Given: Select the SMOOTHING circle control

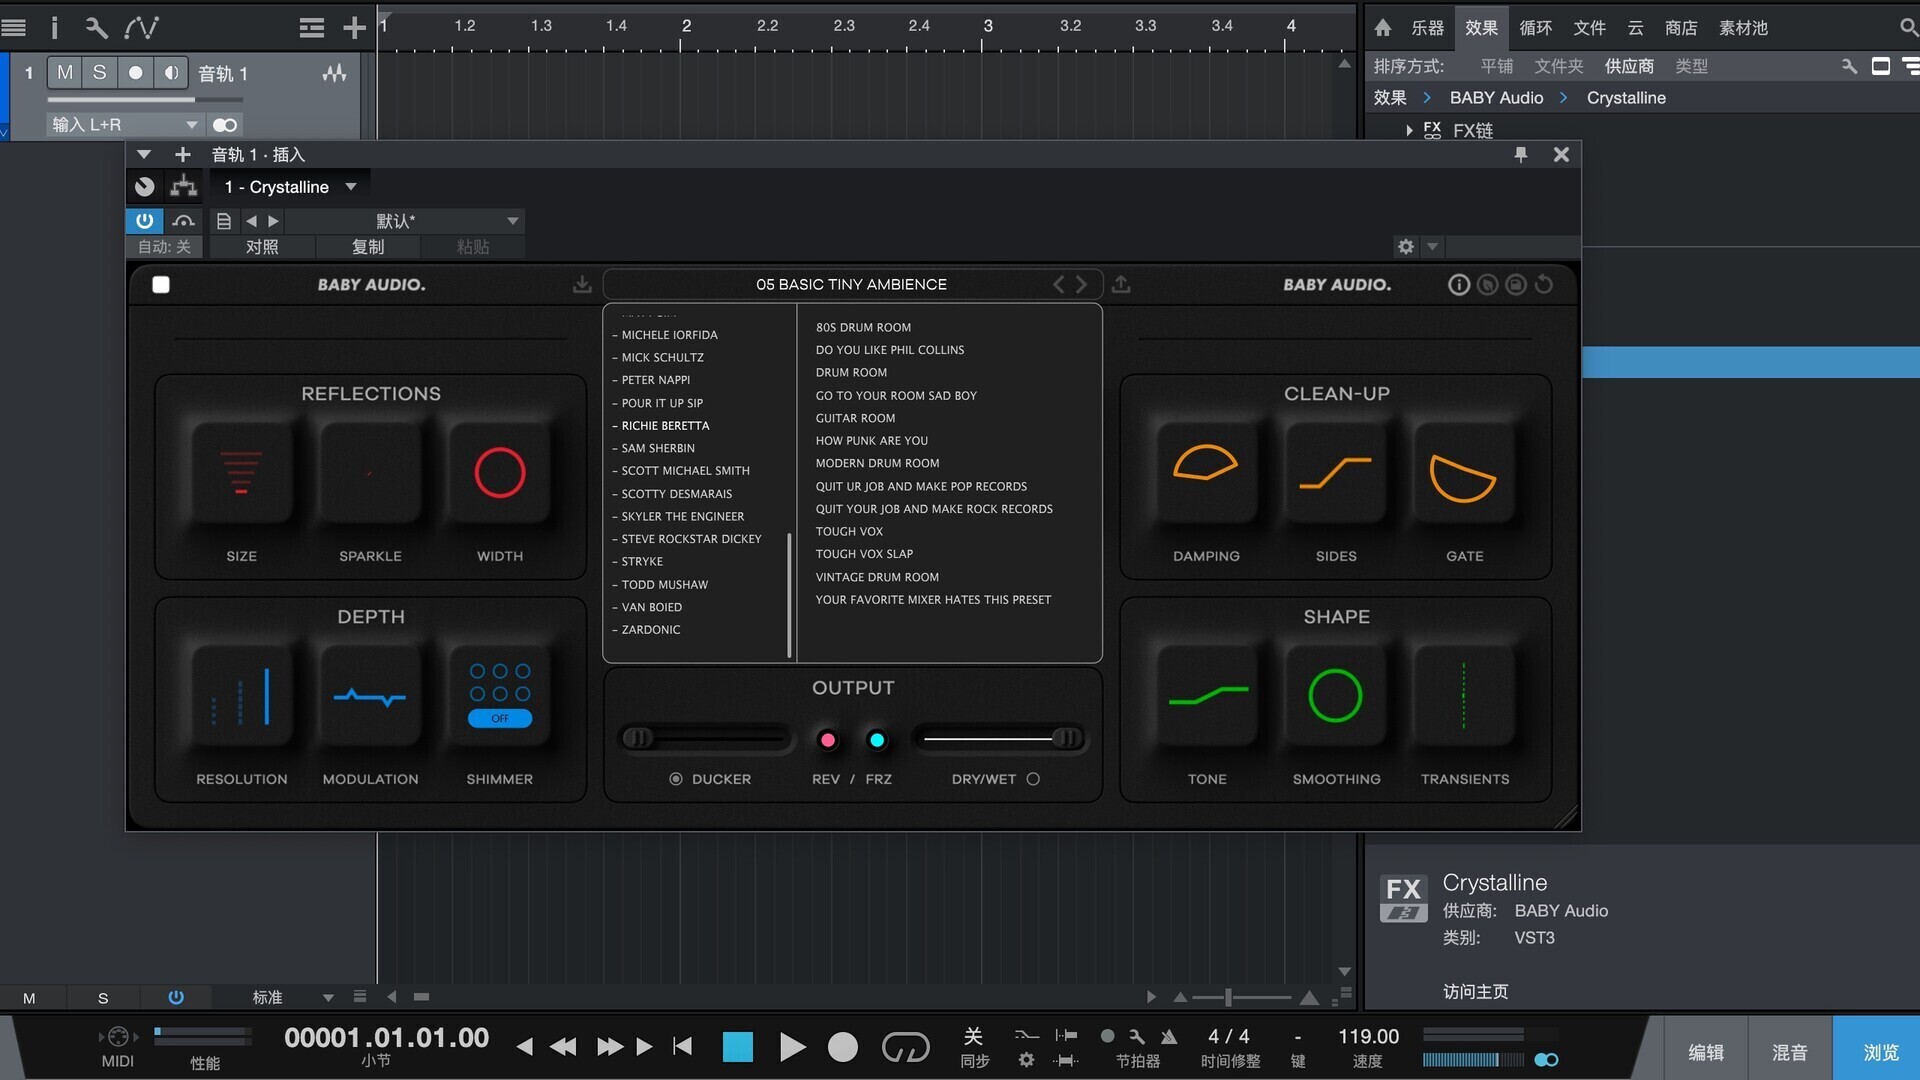Looking at the screenshot, I should 1336,696.
